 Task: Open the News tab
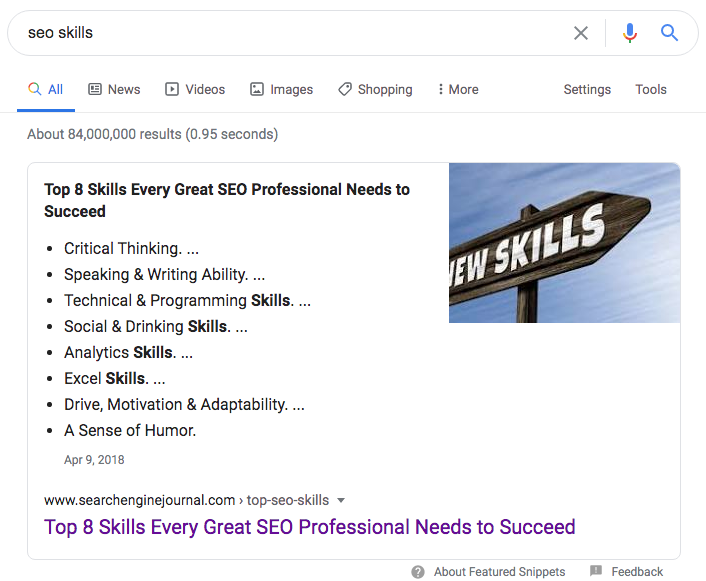pyautogui.click(x=114, y=89)
